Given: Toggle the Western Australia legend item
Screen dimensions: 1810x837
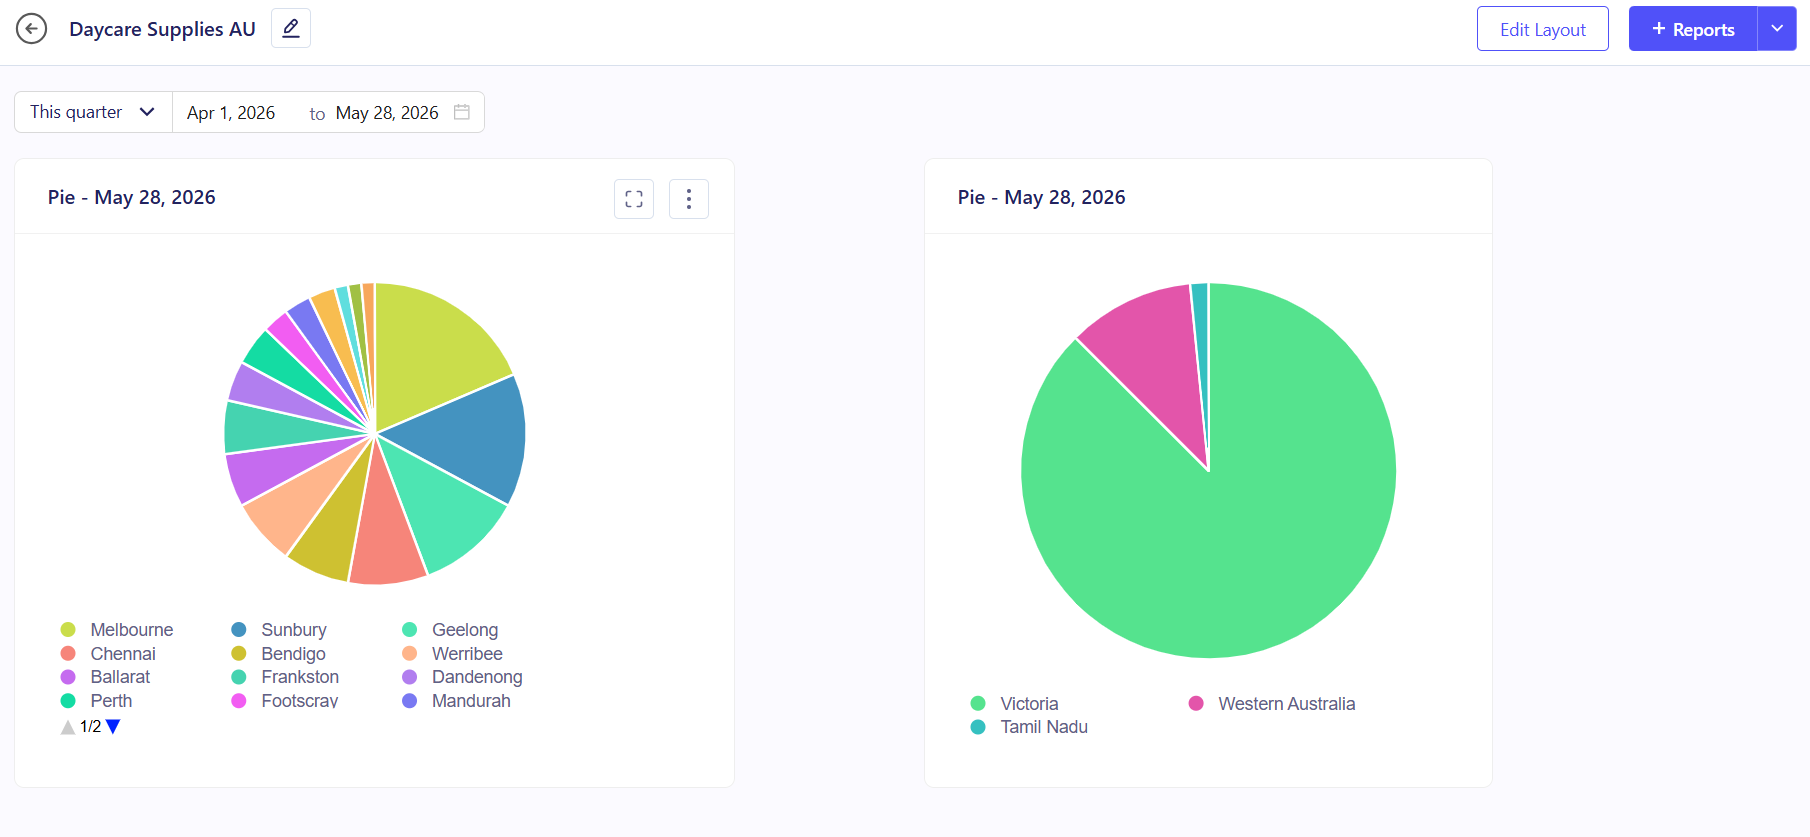Looking at the screenshot, I should [1272, 704].
